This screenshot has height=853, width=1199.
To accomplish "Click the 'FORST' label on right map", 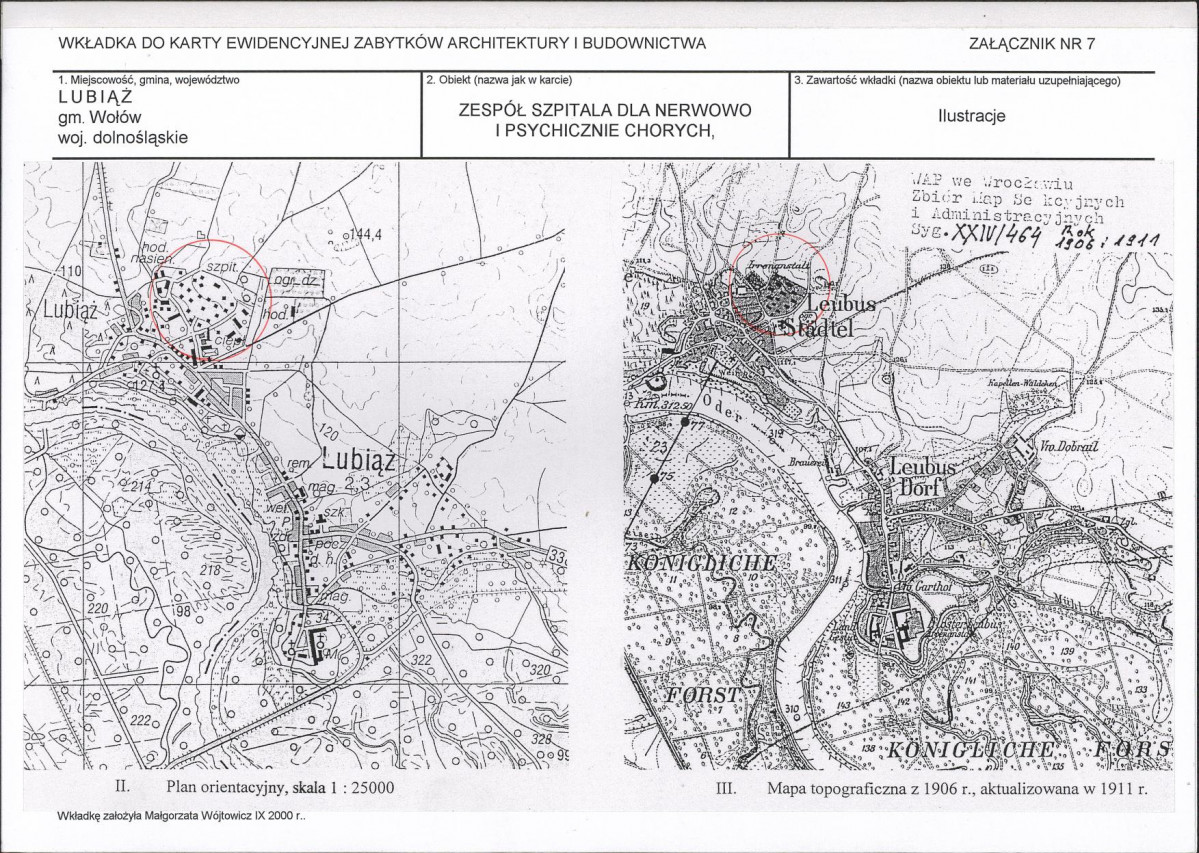I will (703, 696).
